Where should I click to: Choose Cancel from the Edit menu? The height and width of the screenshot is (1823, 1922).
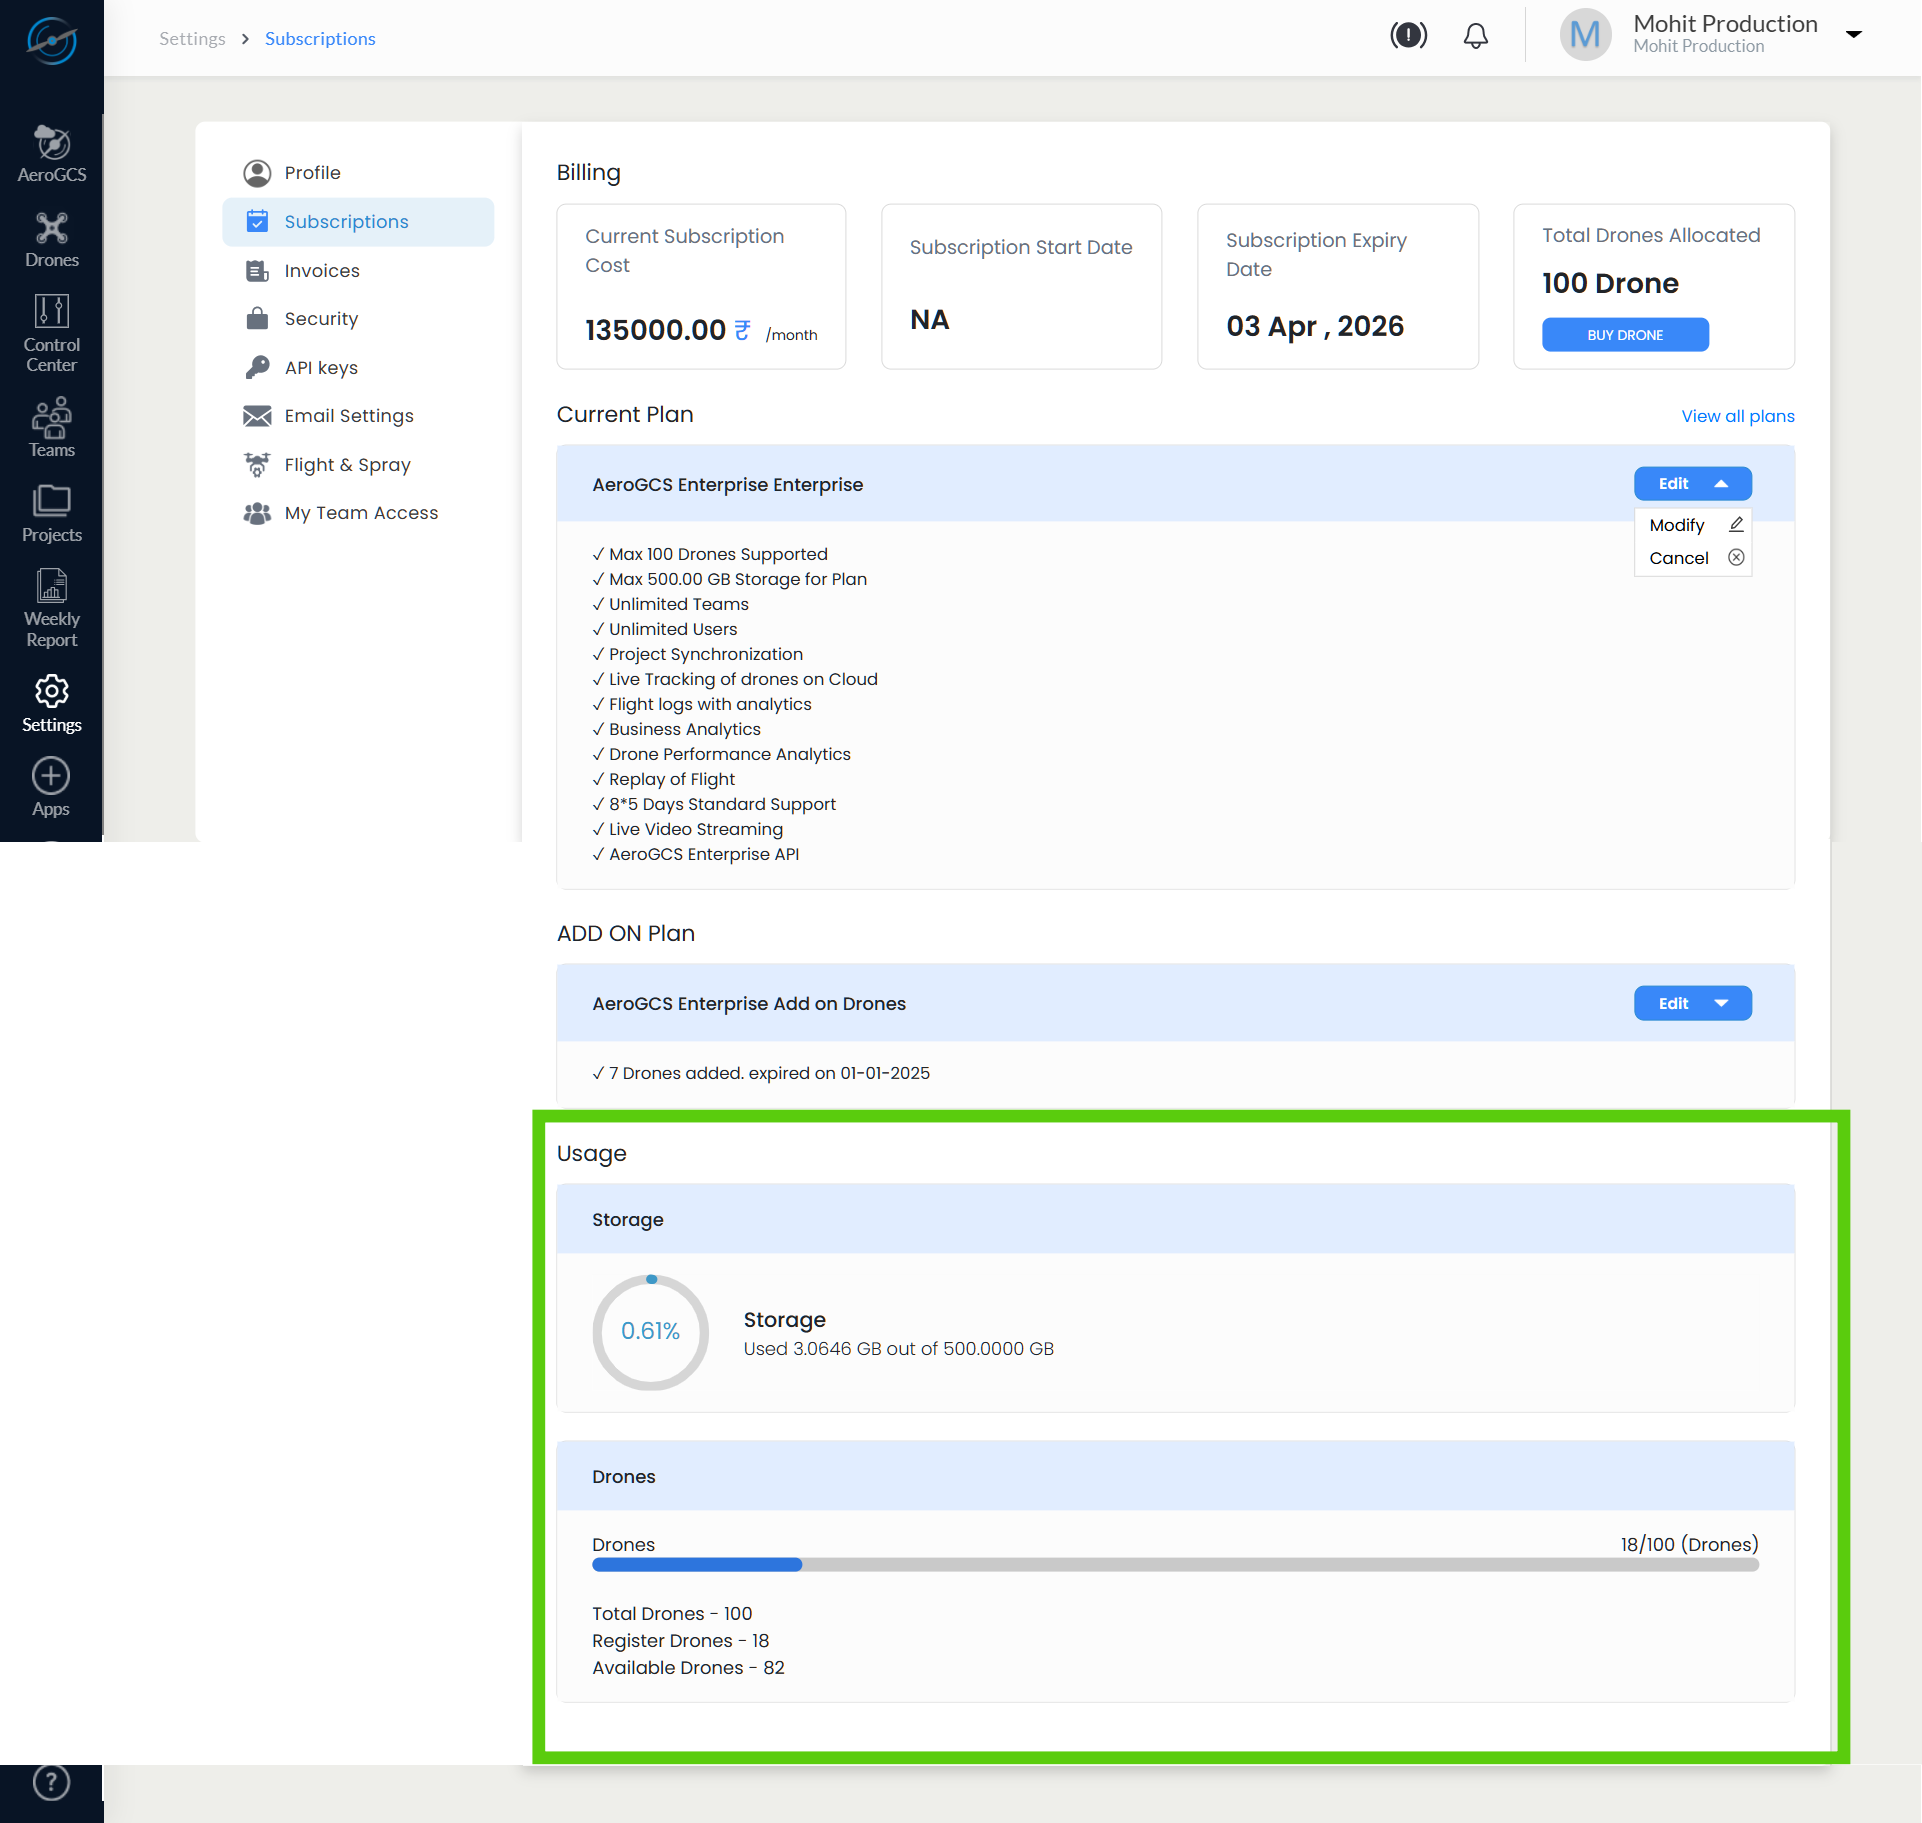click(x=1693, y=558)
